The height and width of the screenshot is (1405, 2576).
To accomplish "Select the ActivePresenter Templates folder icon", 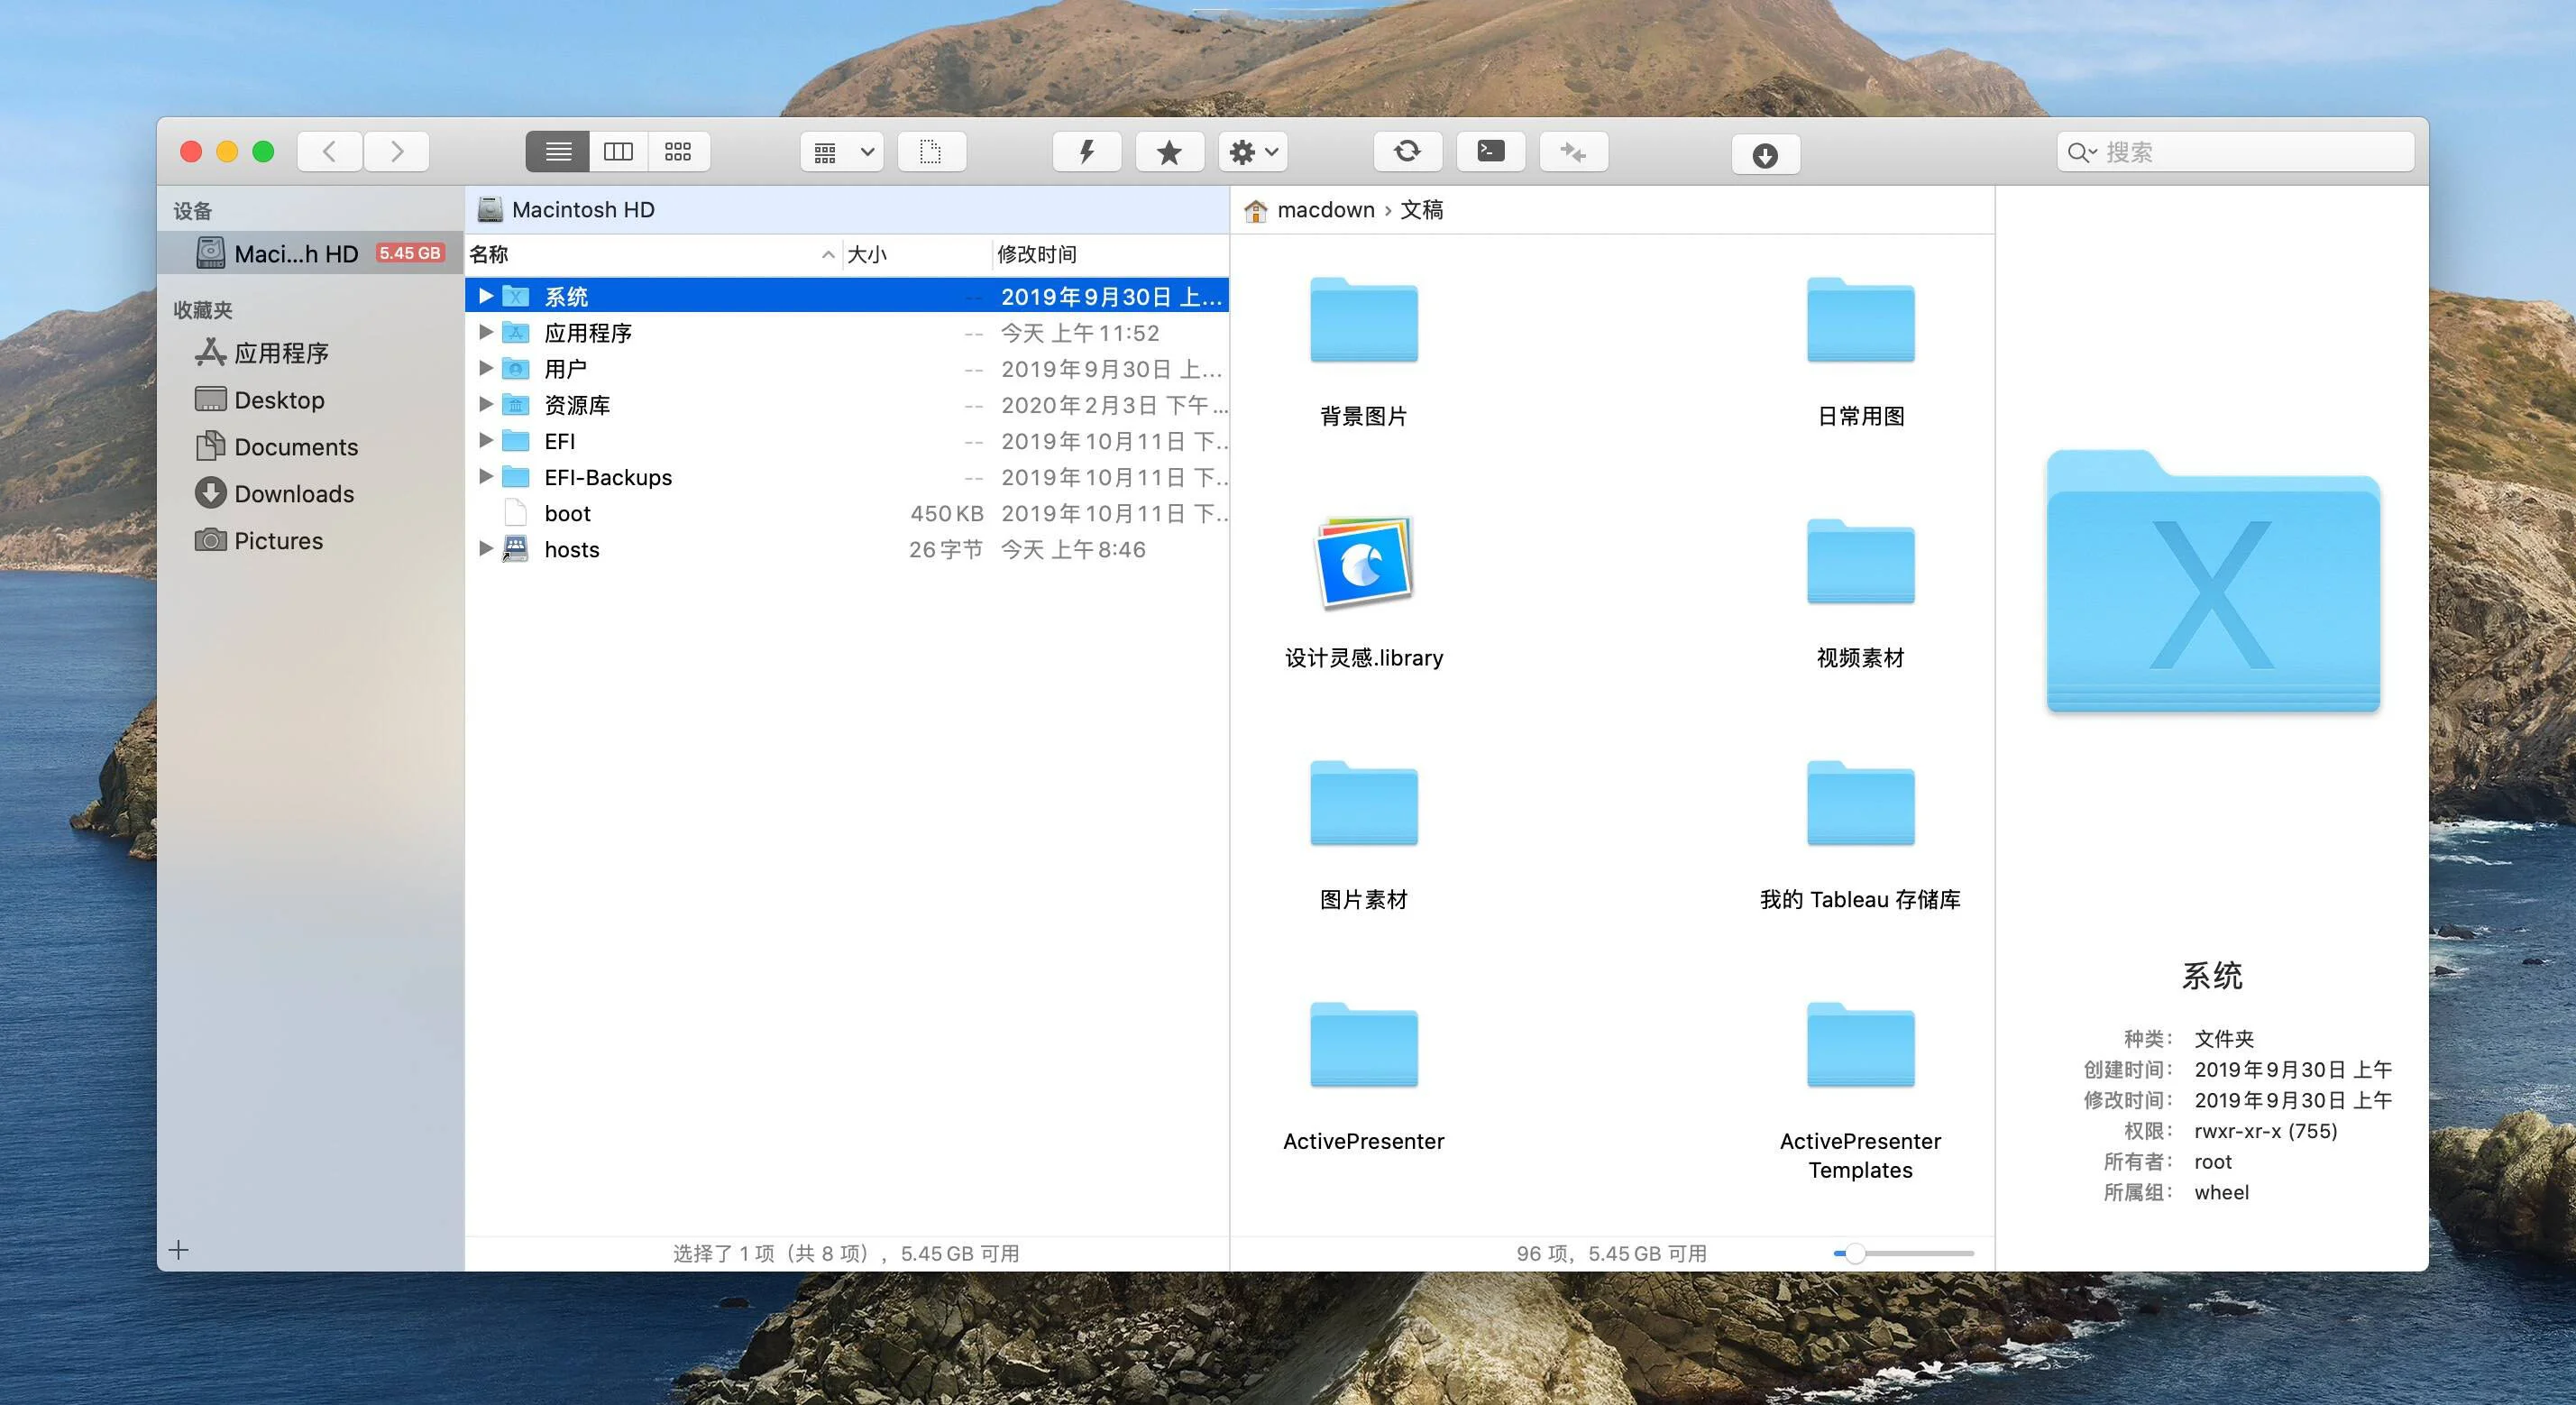I will (x=1860, y=1045).
